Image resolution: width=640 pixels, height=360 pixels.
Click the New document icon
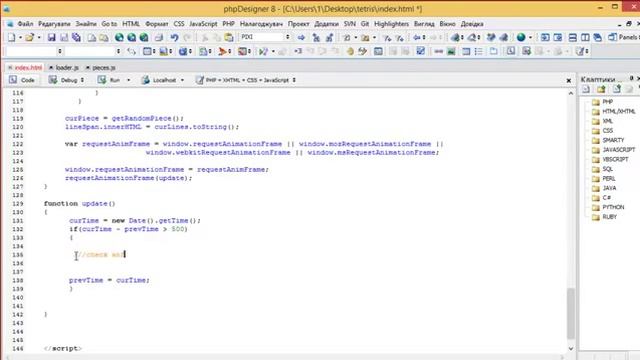11,38
